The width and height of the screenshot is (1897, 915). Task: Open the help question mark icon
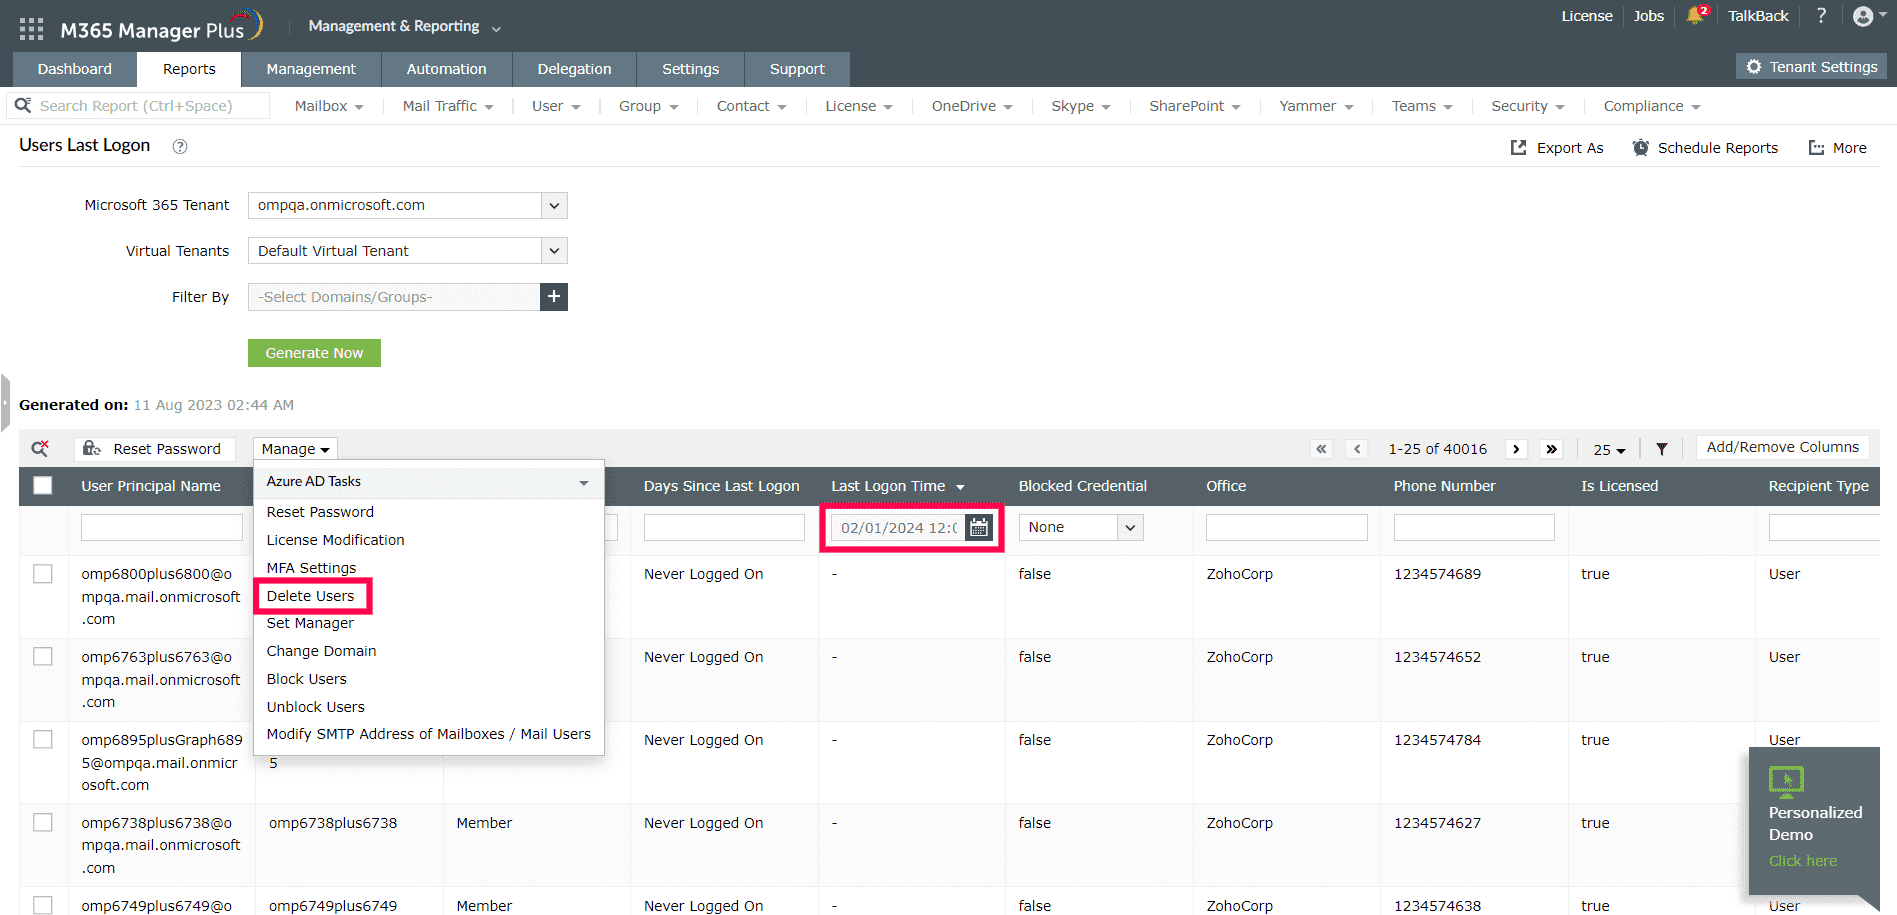pos(1821,15)
